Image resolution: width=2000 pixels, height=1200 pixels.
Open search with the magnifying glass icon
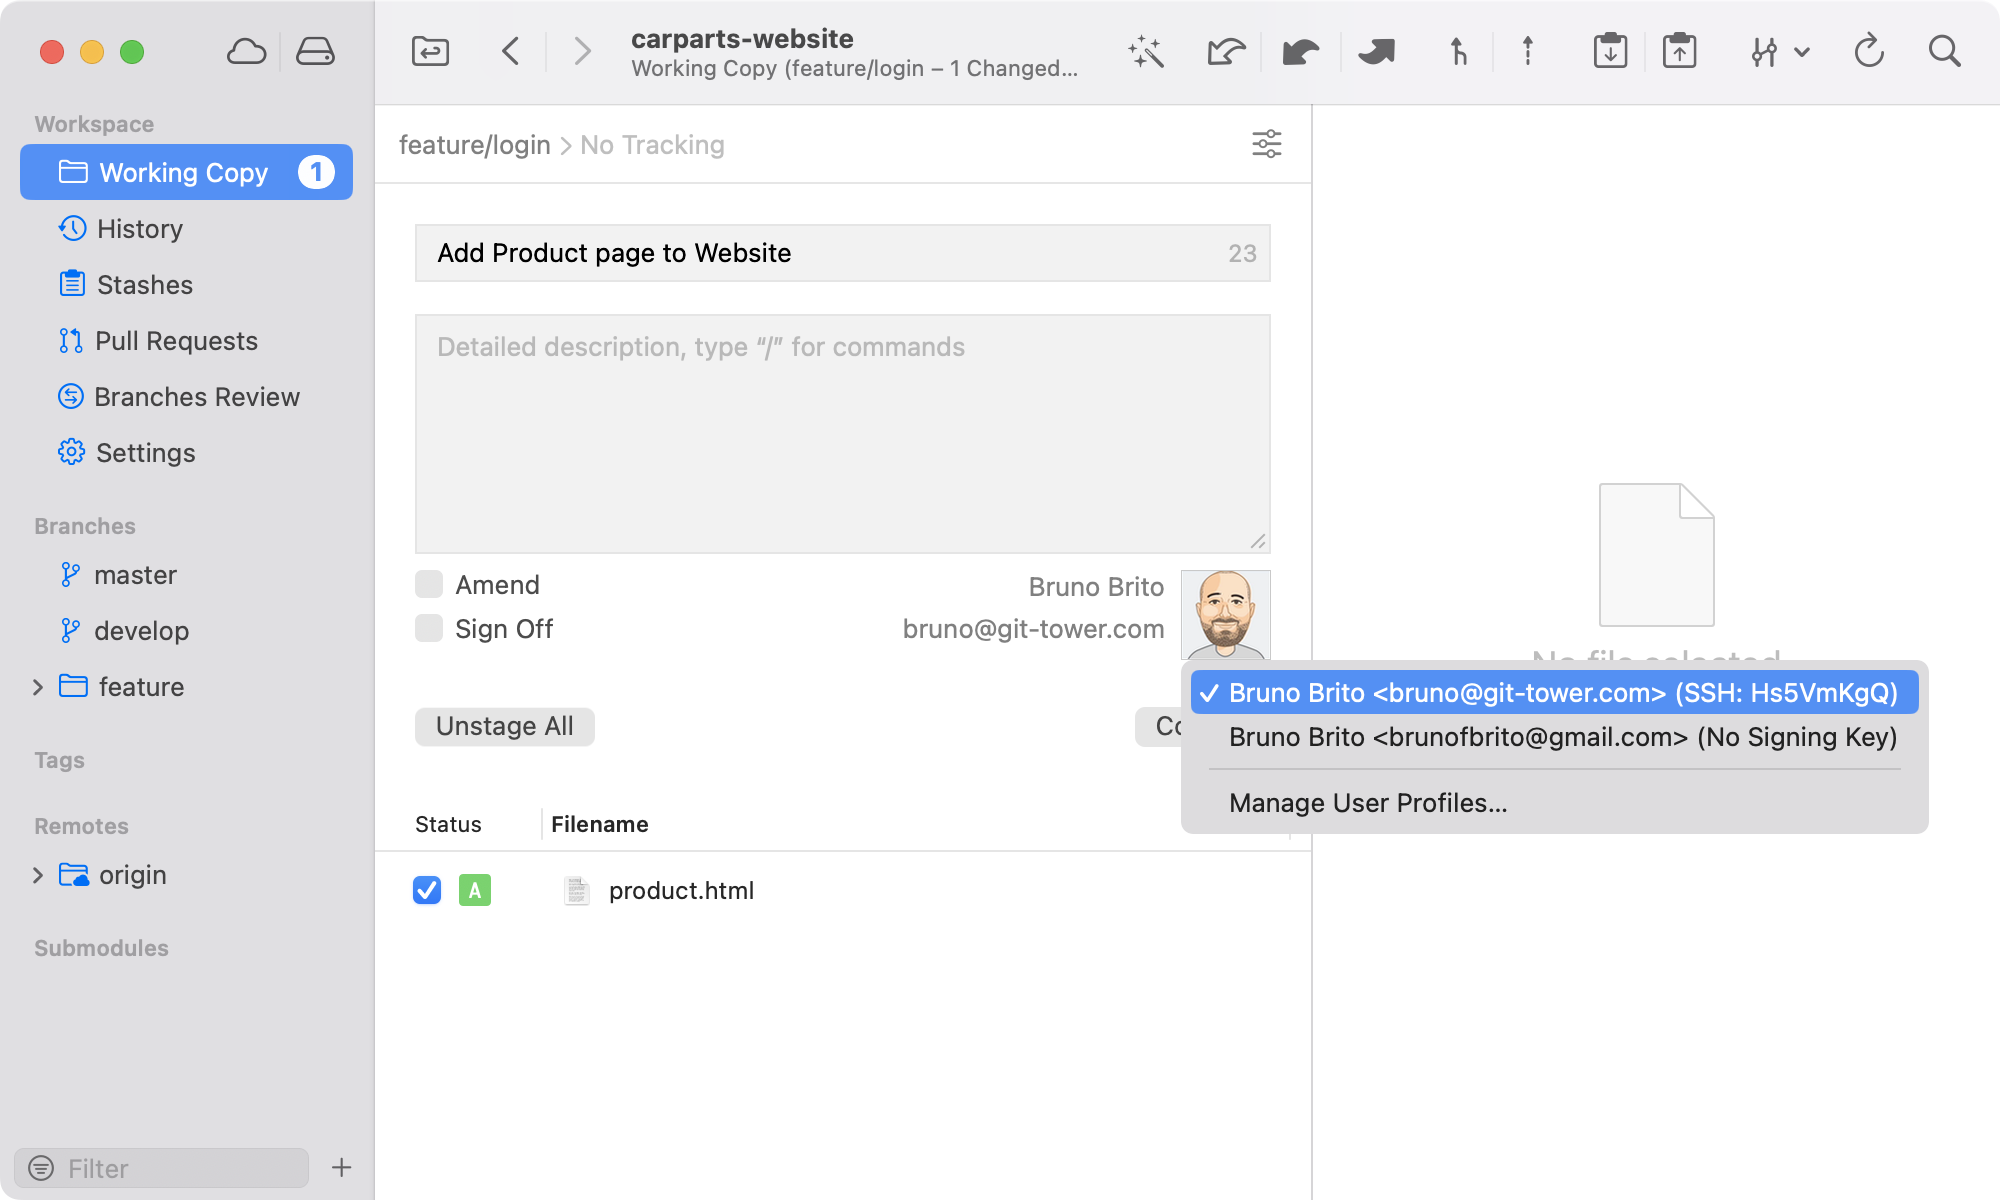[x=1944, y=51]
